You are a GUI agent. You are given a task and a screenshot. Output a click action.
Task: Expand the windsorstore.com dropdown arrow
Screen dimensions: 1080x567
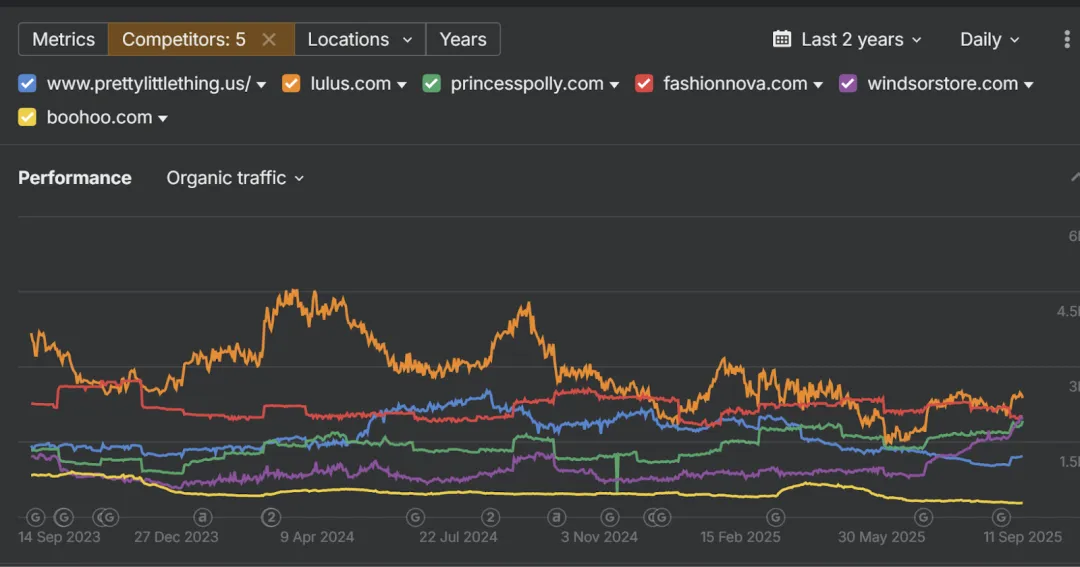(1029, 85)
